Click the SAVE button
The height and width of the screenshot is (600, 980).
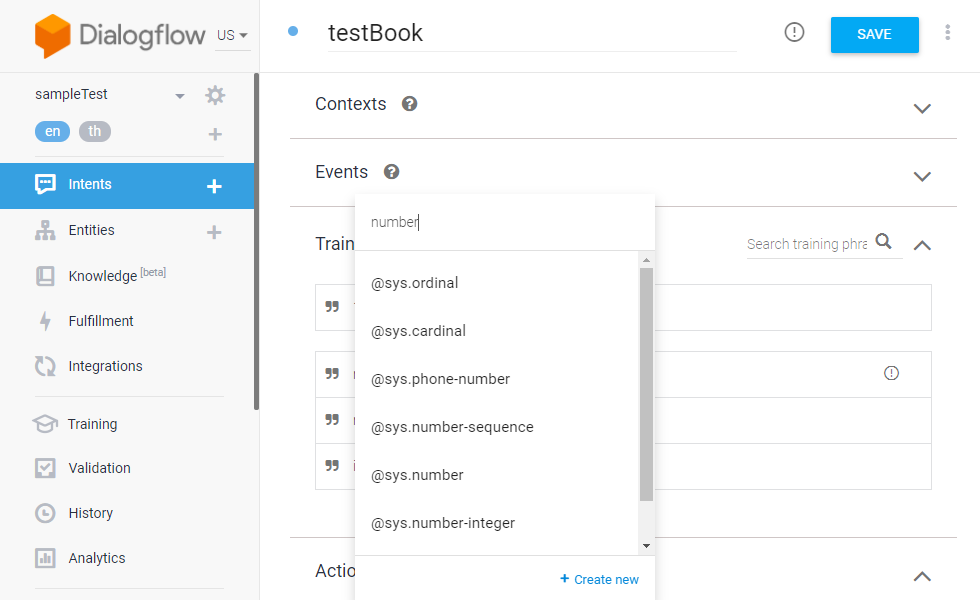point(874,35)
